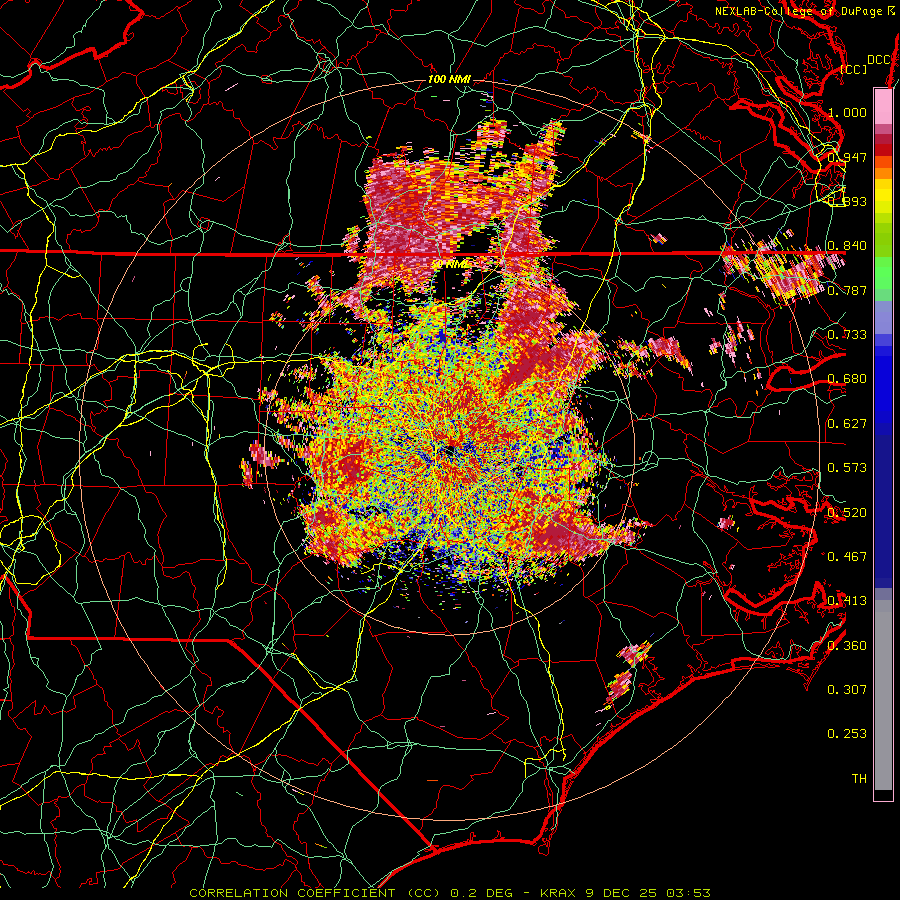
Task: Click the 0.680 scale value
Action: point(847,379)
